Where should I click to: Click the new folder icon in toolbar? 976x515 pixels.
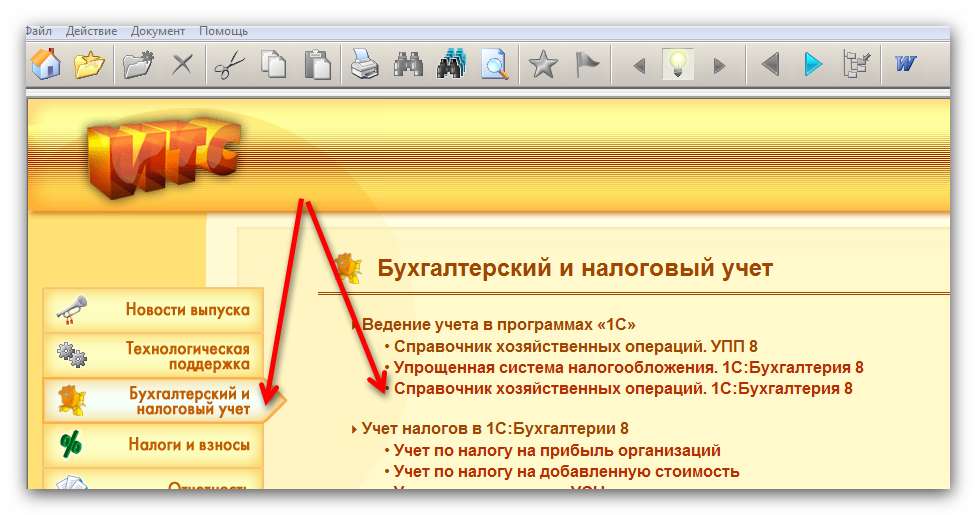click(x=138, y=64)
